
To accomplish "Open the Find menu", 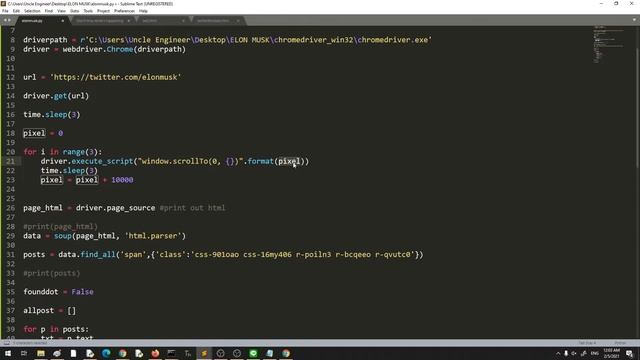I will [x=49, y=11].
